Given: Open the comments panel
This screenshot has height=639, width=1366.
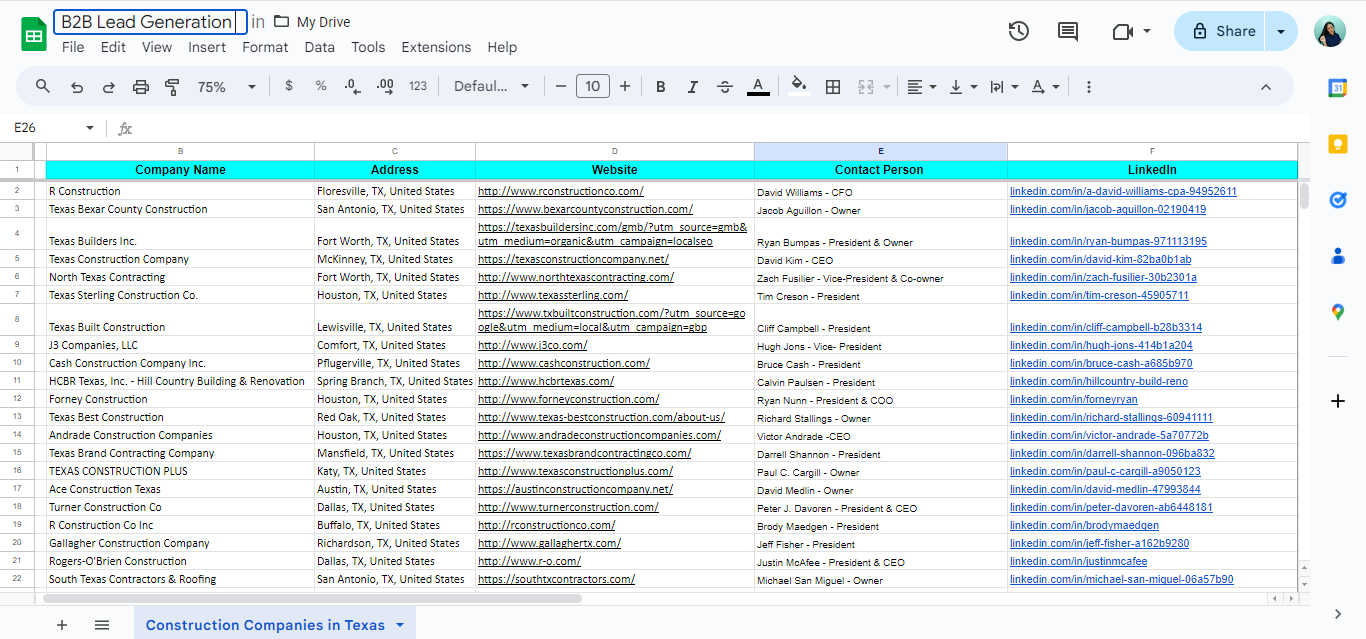Looking at the screenshot, I should click(x=1068, y=31).
